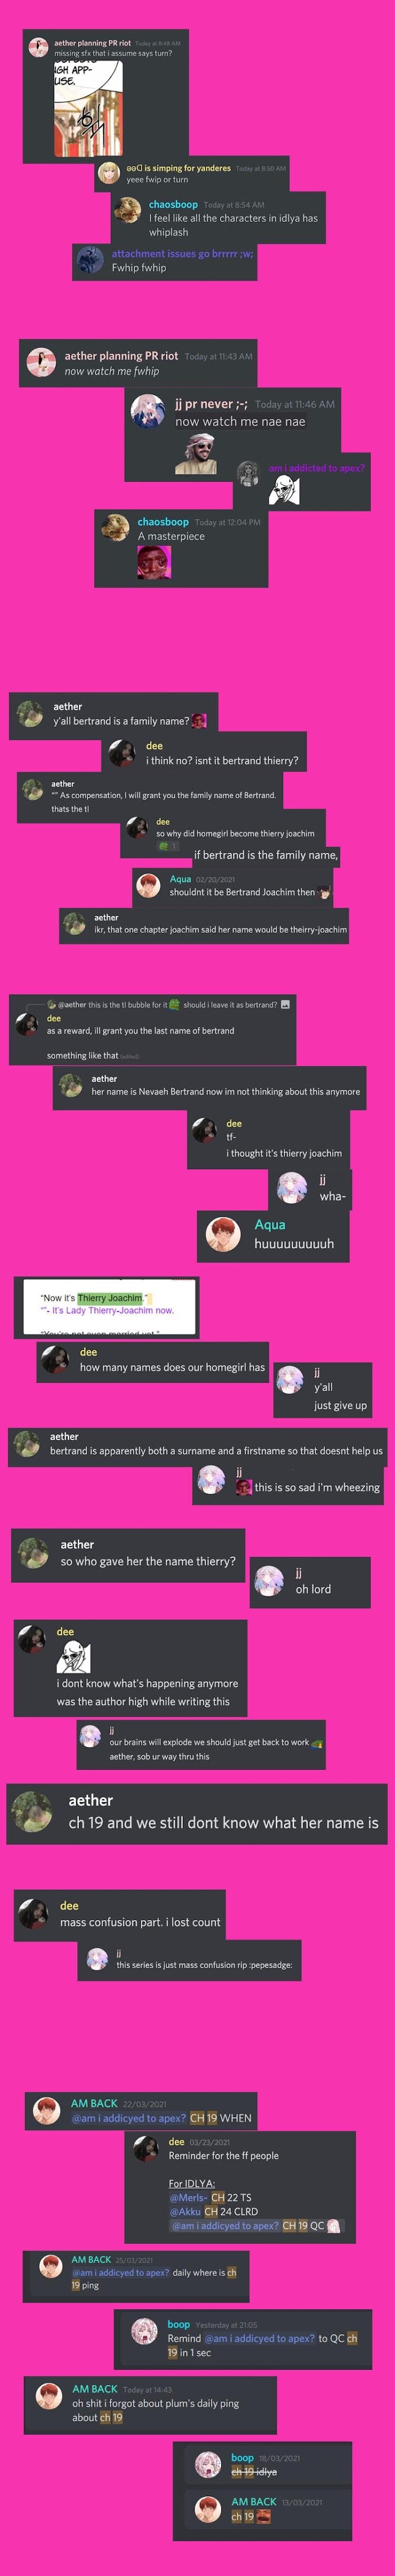
Task: Click the @Akku mention for CH 24 CLRD
Action: (185, 2211)
